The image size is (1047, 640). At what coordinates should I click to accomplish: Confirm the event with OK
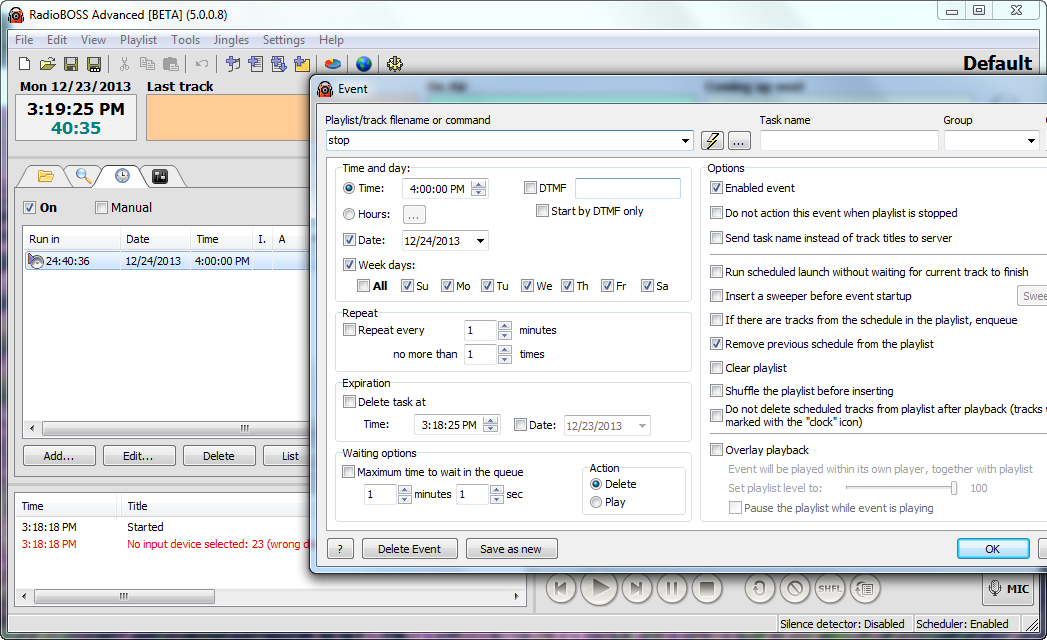[x=993, y=549]
